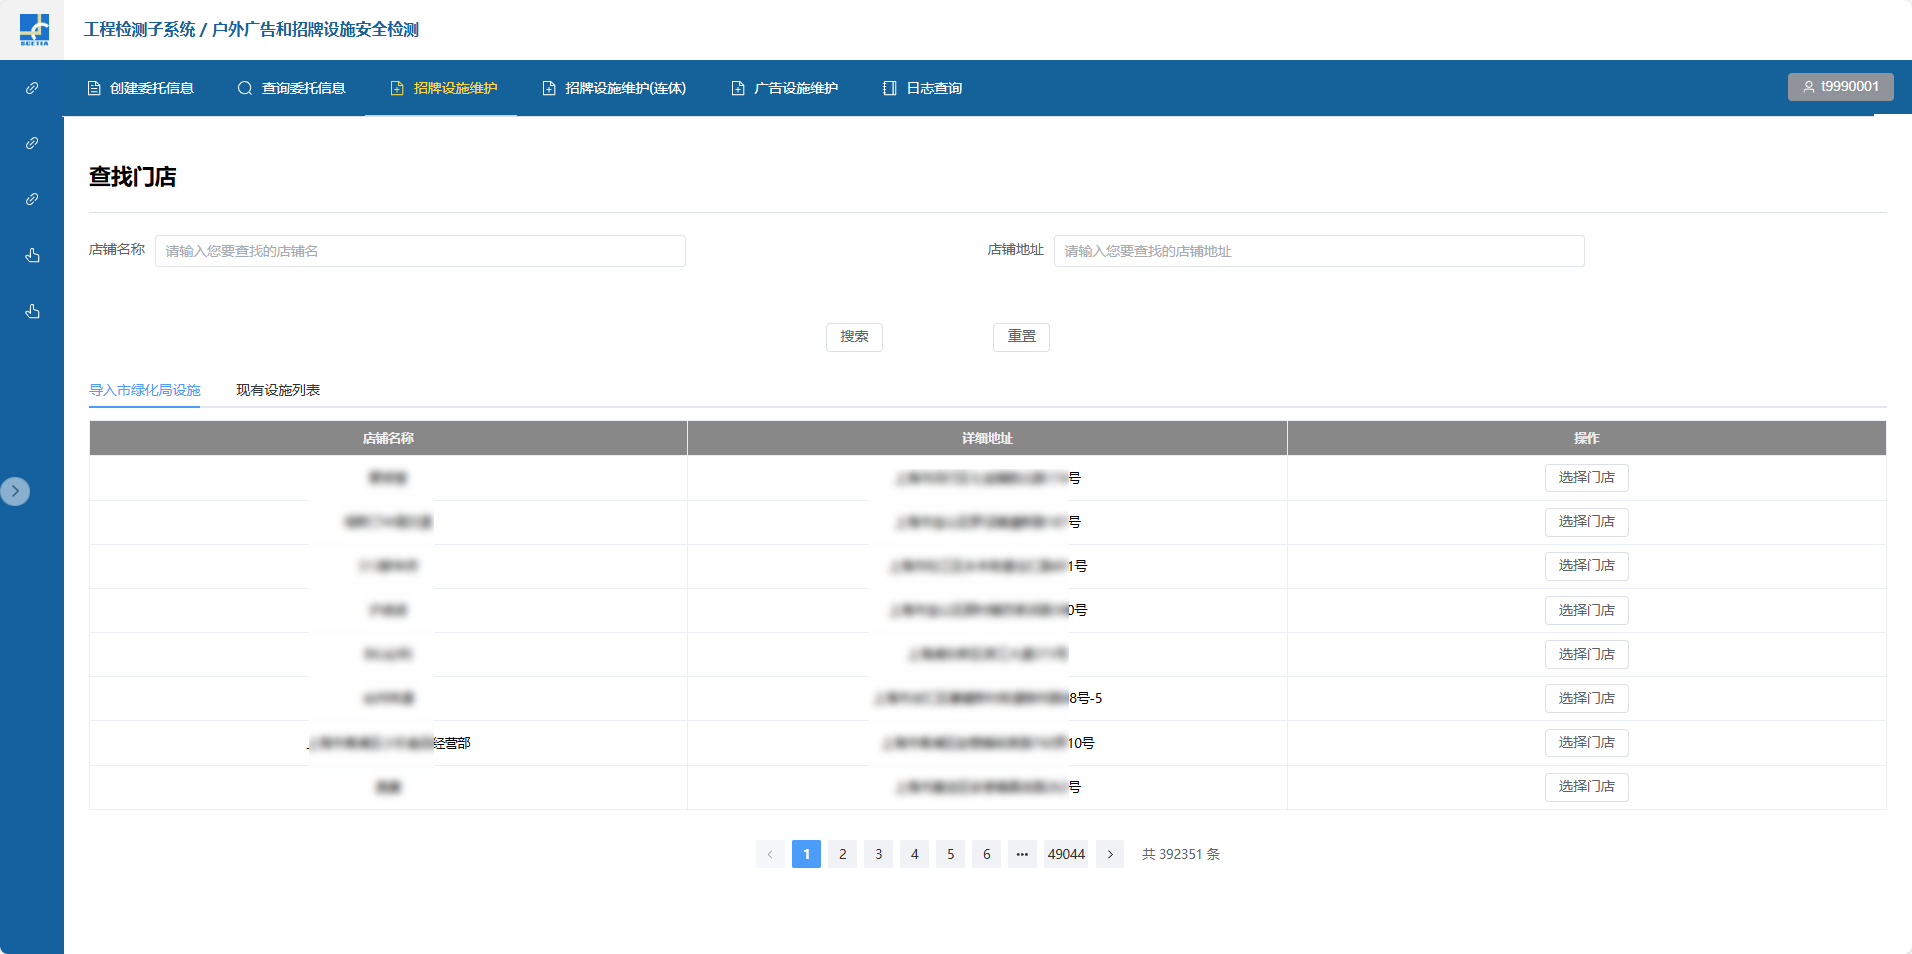The width and height of the screenshot is (1912, 954).
Task: Expand more pages via ellipsis button
Action: click(x=1022, y=854)
